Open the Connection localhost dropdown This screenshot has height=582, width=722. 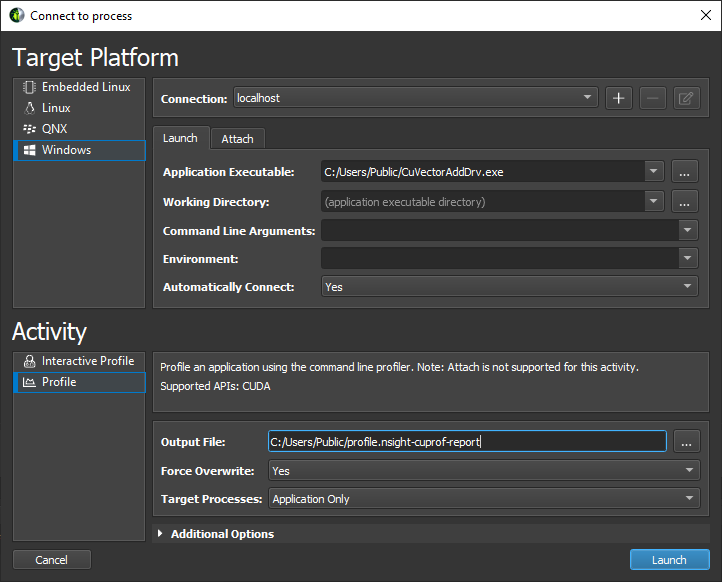pos(415,98)
